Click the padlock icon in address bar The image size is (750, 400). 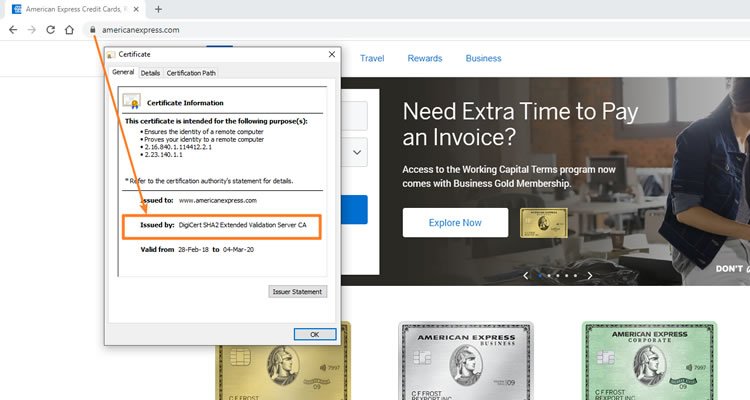(x=92, y=30)
